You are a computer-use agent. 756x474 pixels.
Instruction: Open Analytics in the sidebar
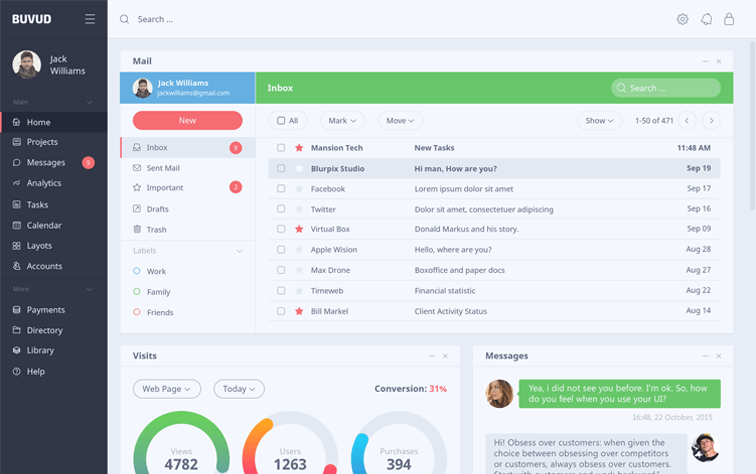[x=44, y=183]
